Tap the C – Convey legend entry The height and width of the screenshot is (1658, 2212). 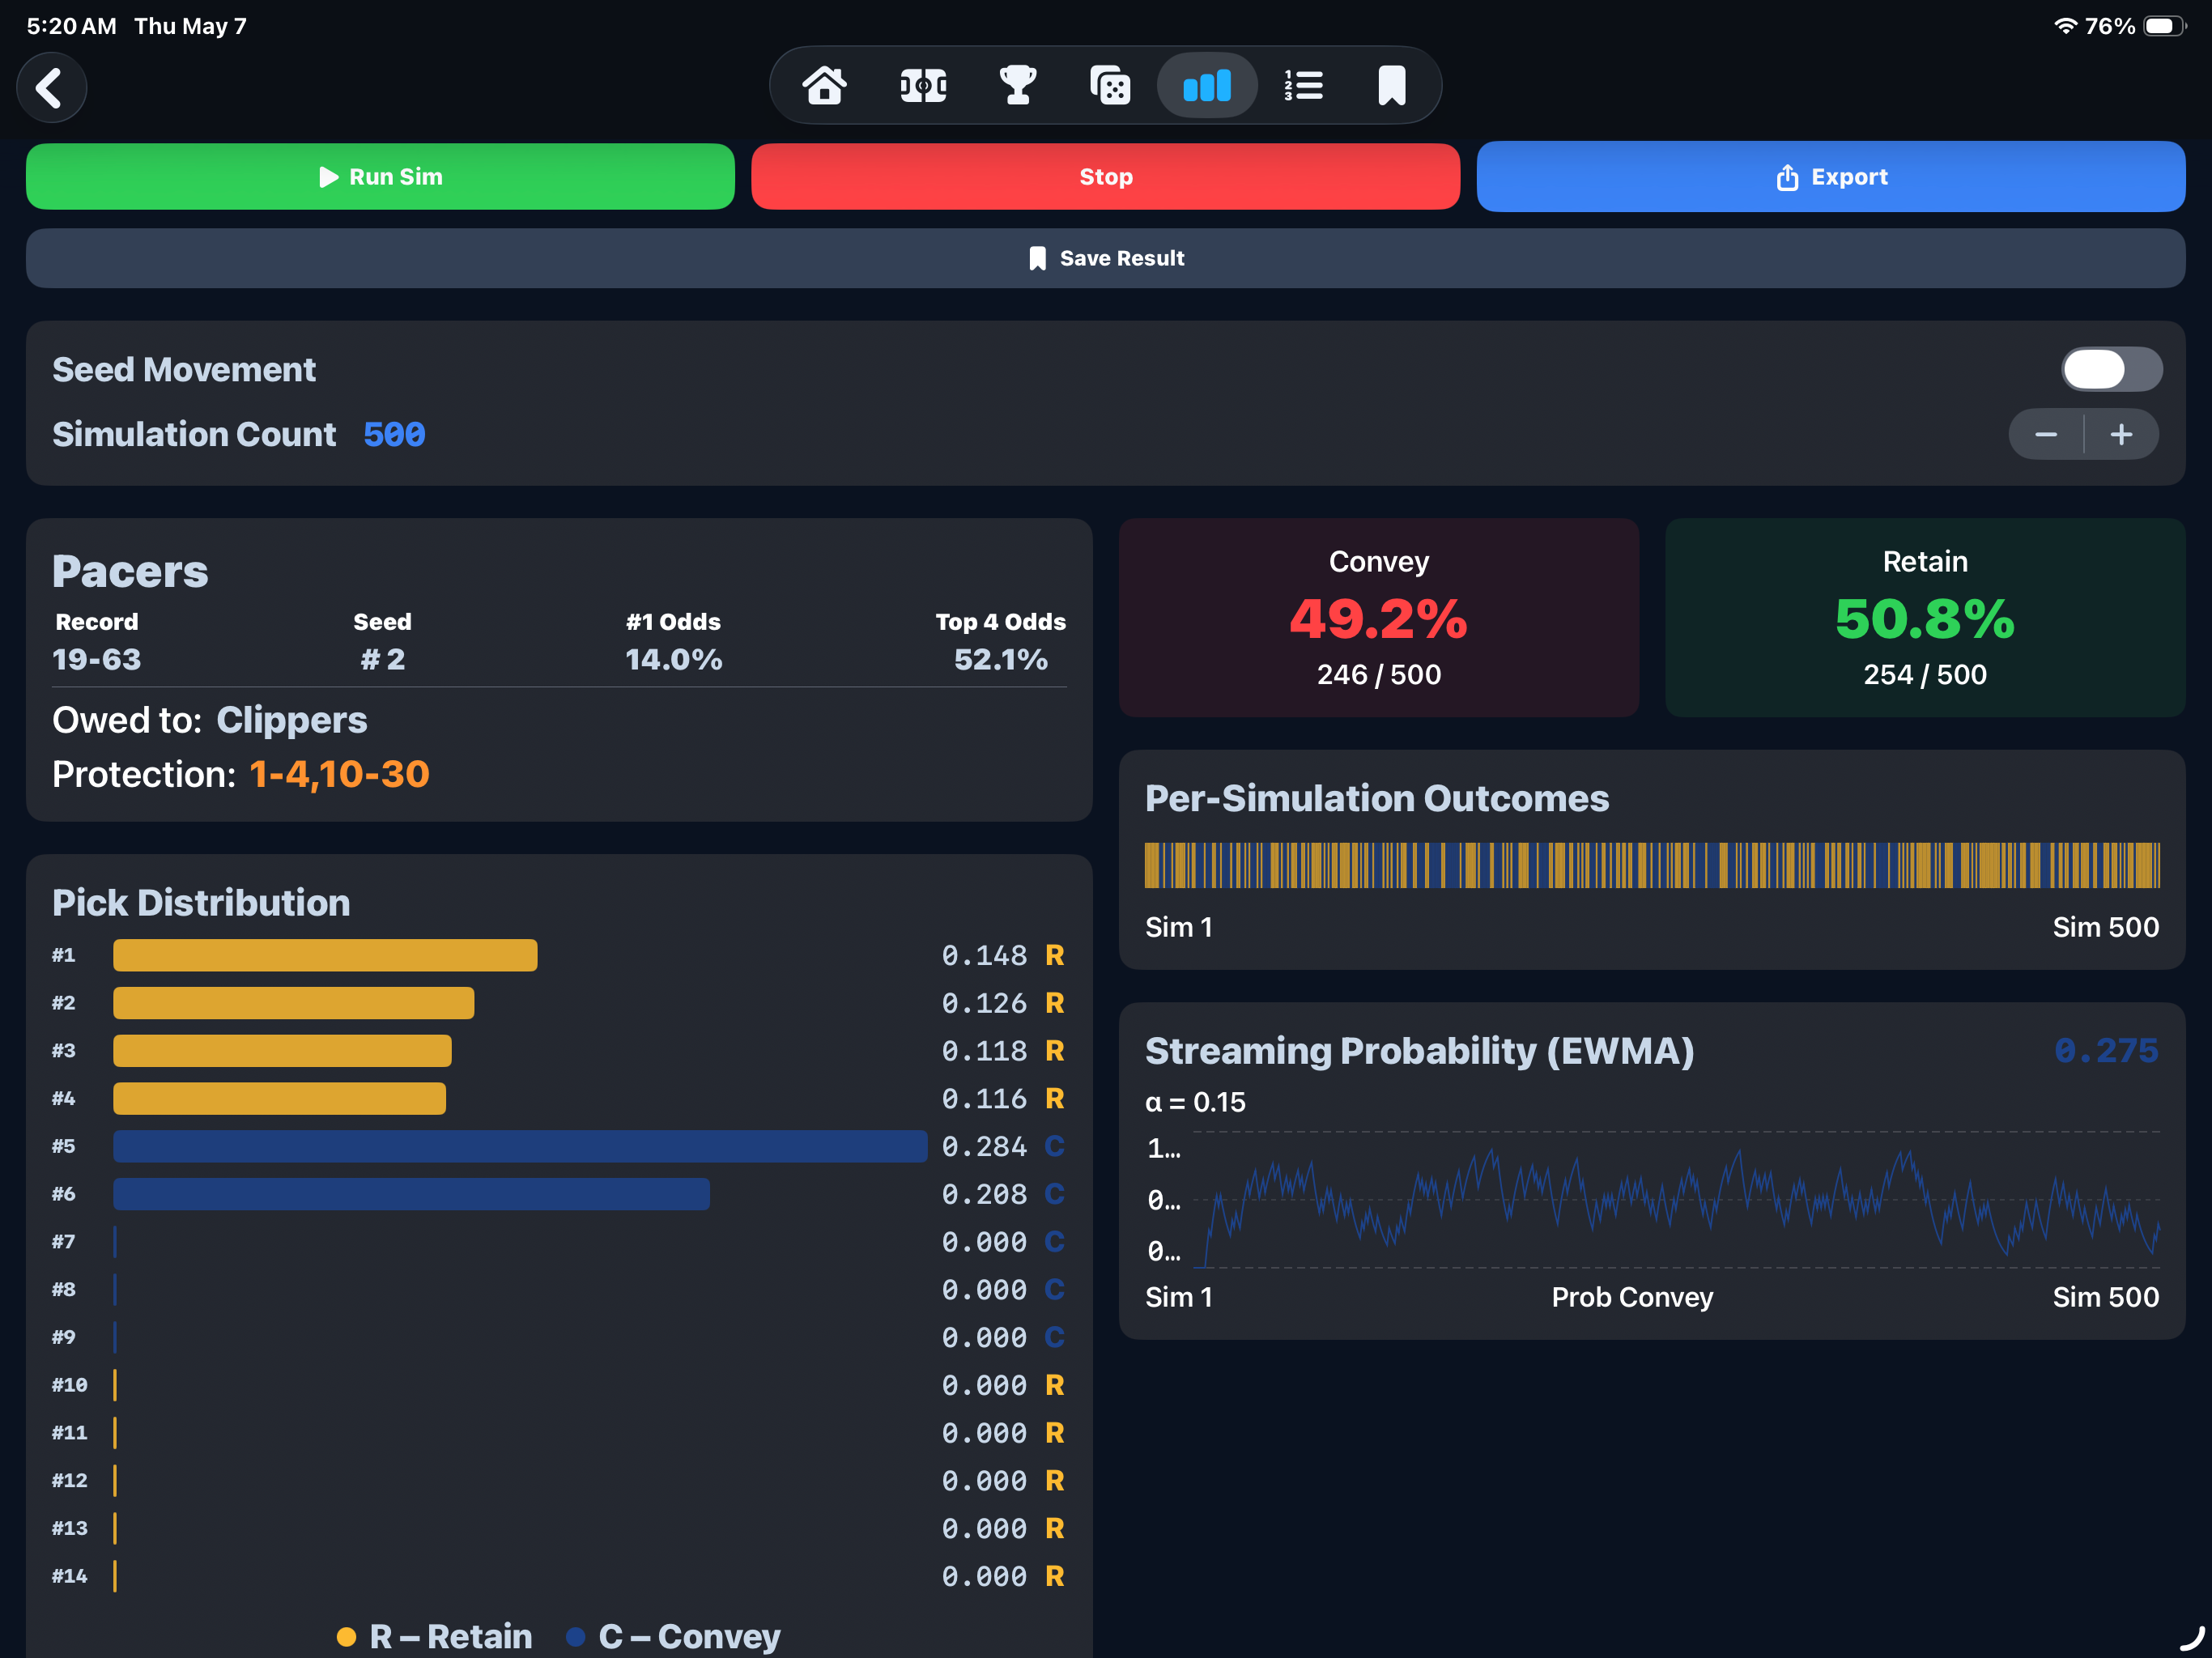tap(673, 1637)
